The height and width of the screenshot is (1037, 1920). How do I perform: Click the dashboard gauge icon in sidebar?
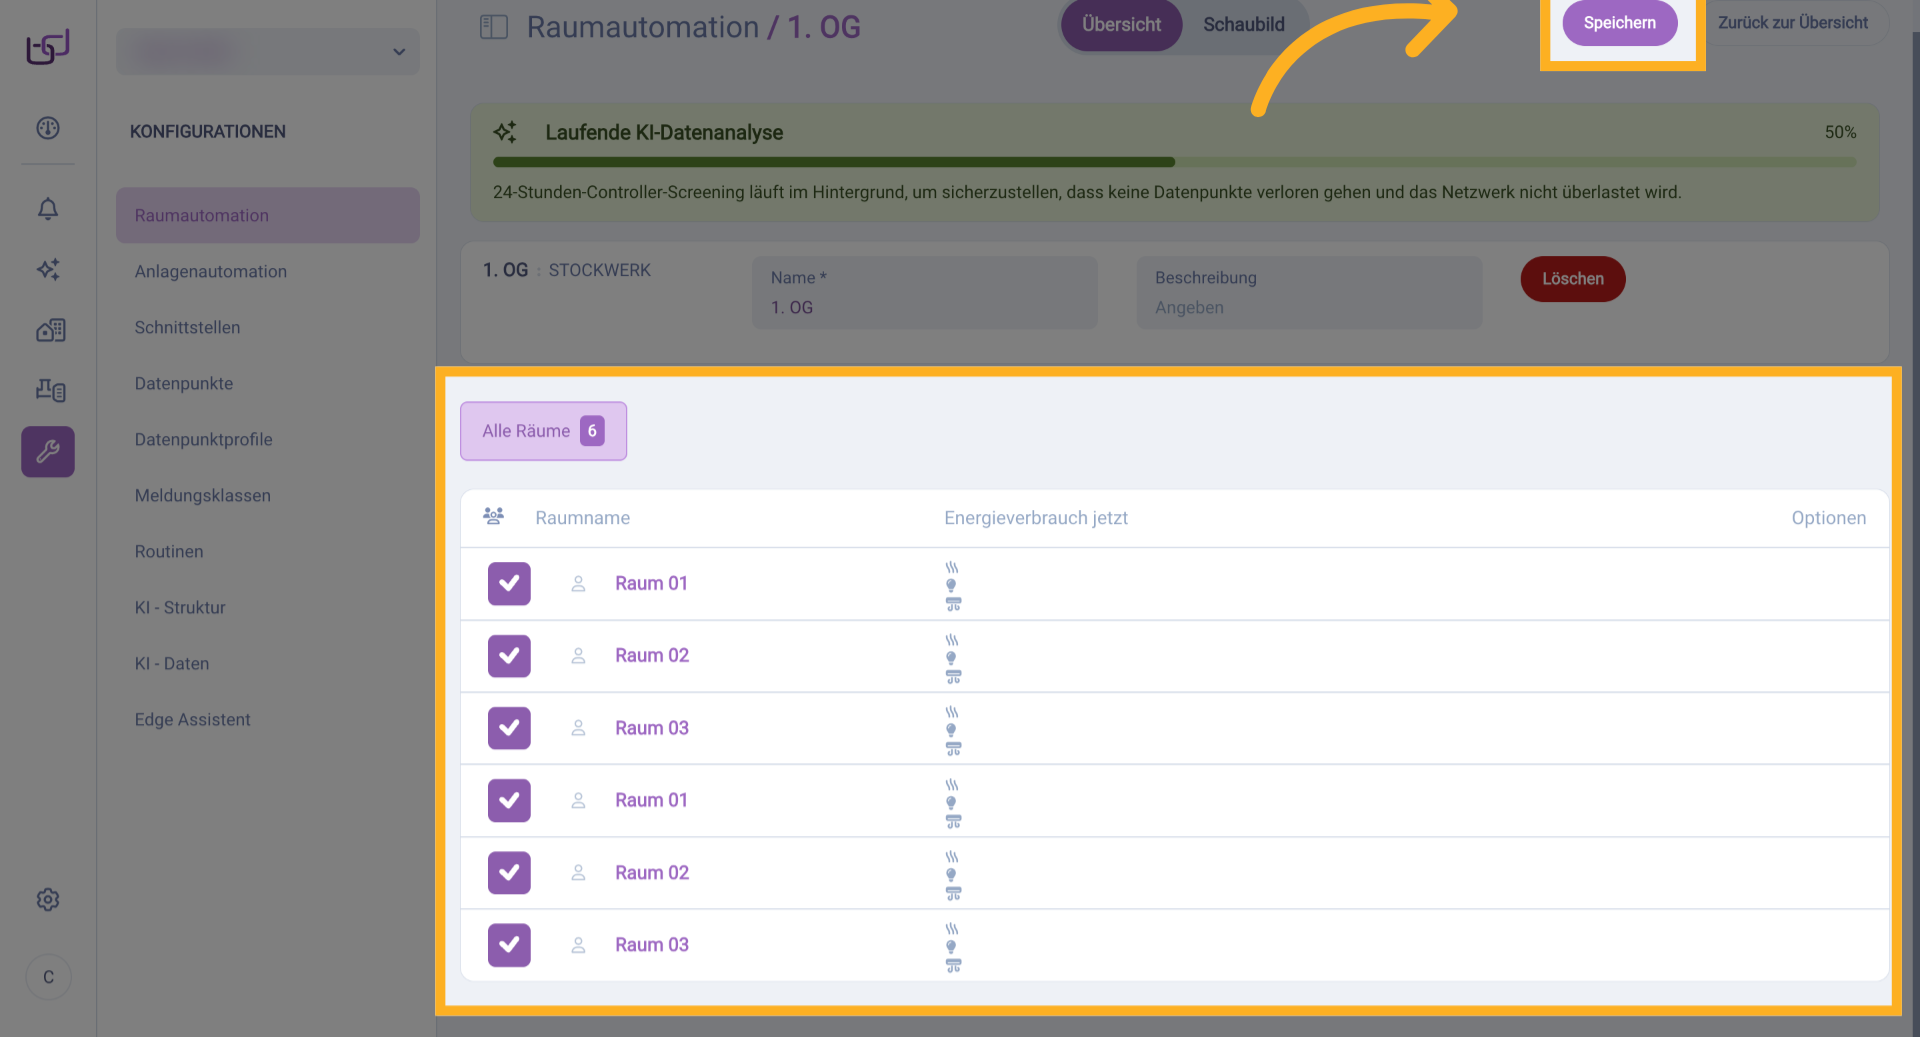coord(48,128)
